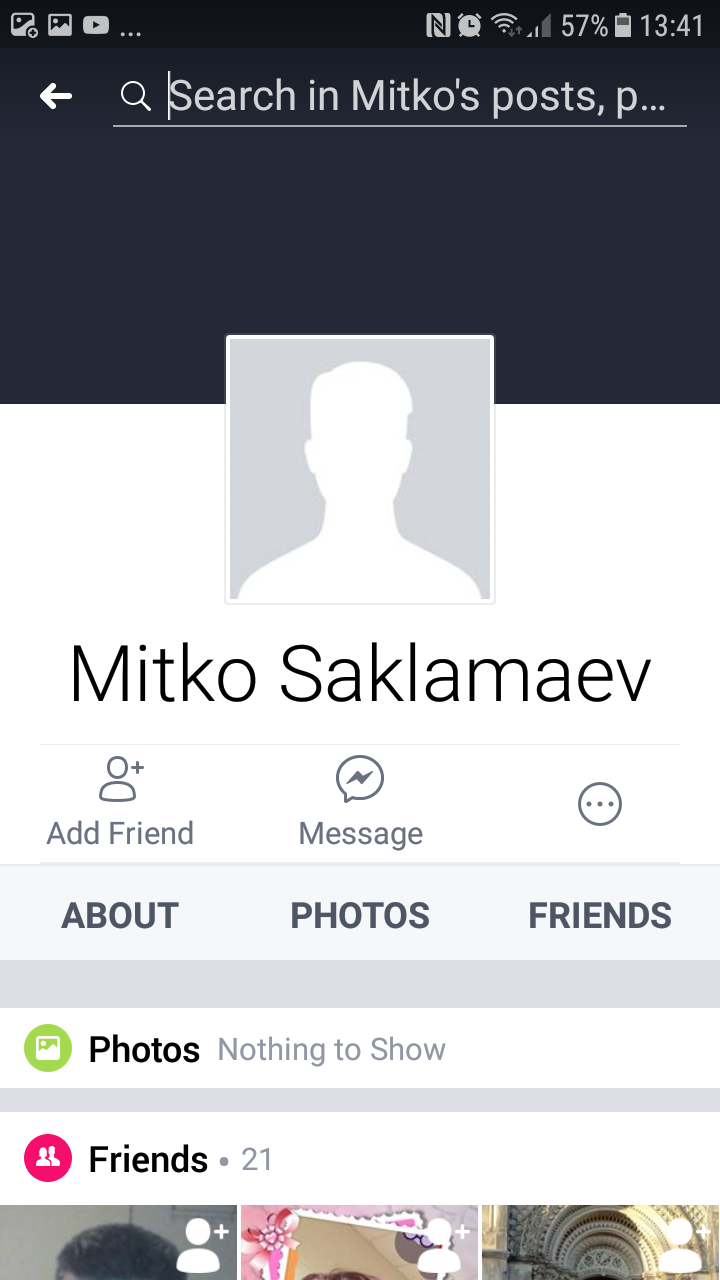Click the Add Friend person icon

click(121, 779)
